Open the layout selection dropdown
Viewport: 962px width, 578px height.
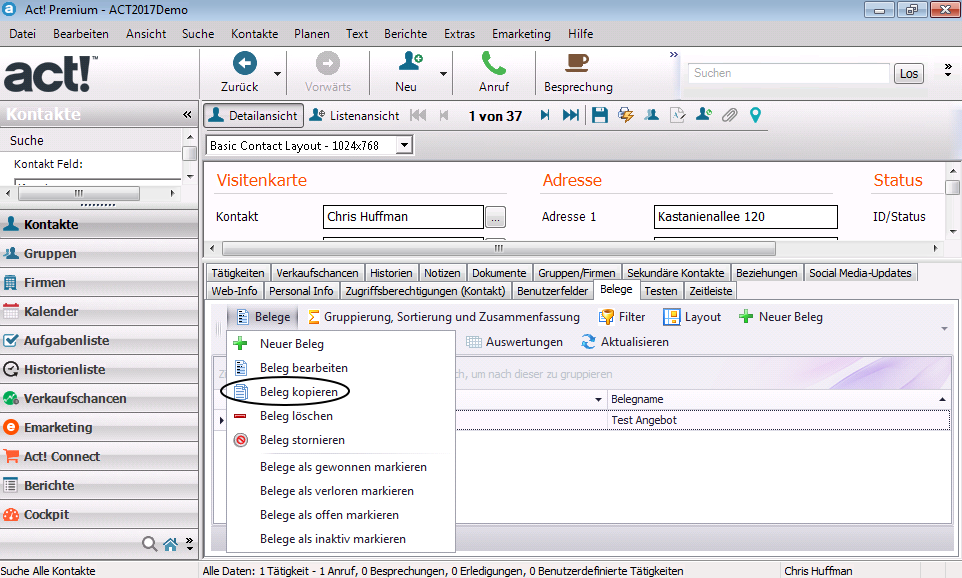click(404, 145)
